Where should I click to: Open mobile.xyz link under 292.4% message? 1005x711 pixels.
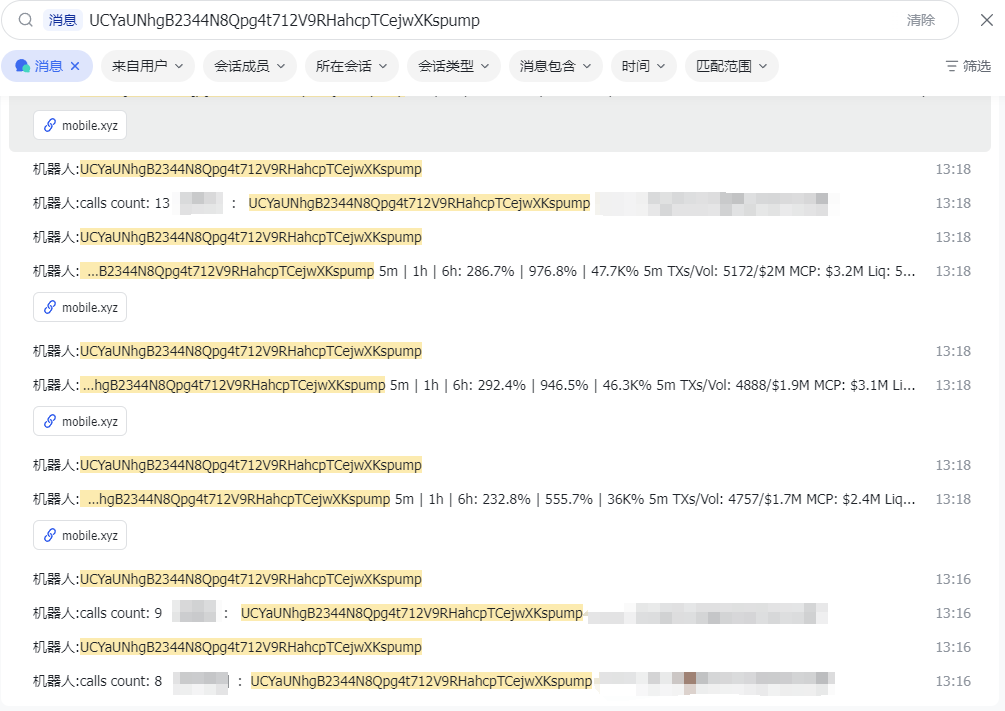click(x=79, y=421)
